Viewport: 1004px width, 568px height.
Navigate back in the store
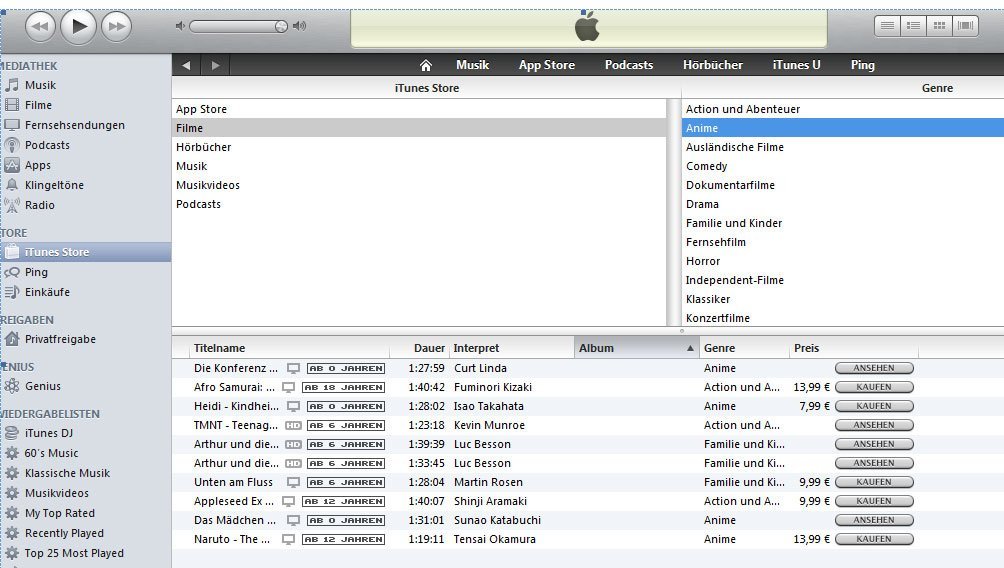click(186, 65)
